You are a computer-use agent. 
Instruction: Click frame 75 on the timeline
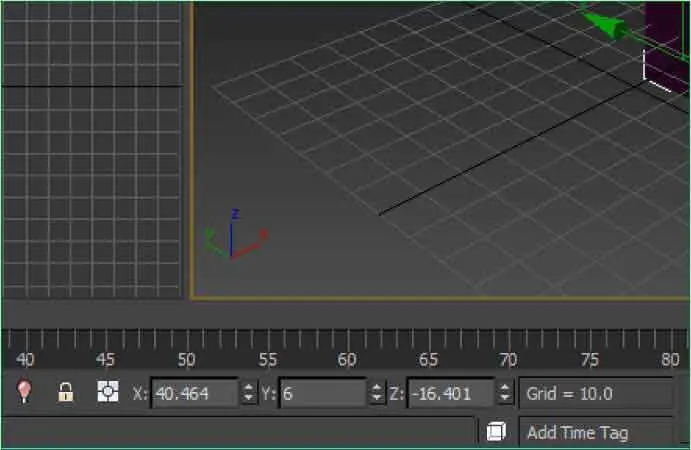(589, 360)
